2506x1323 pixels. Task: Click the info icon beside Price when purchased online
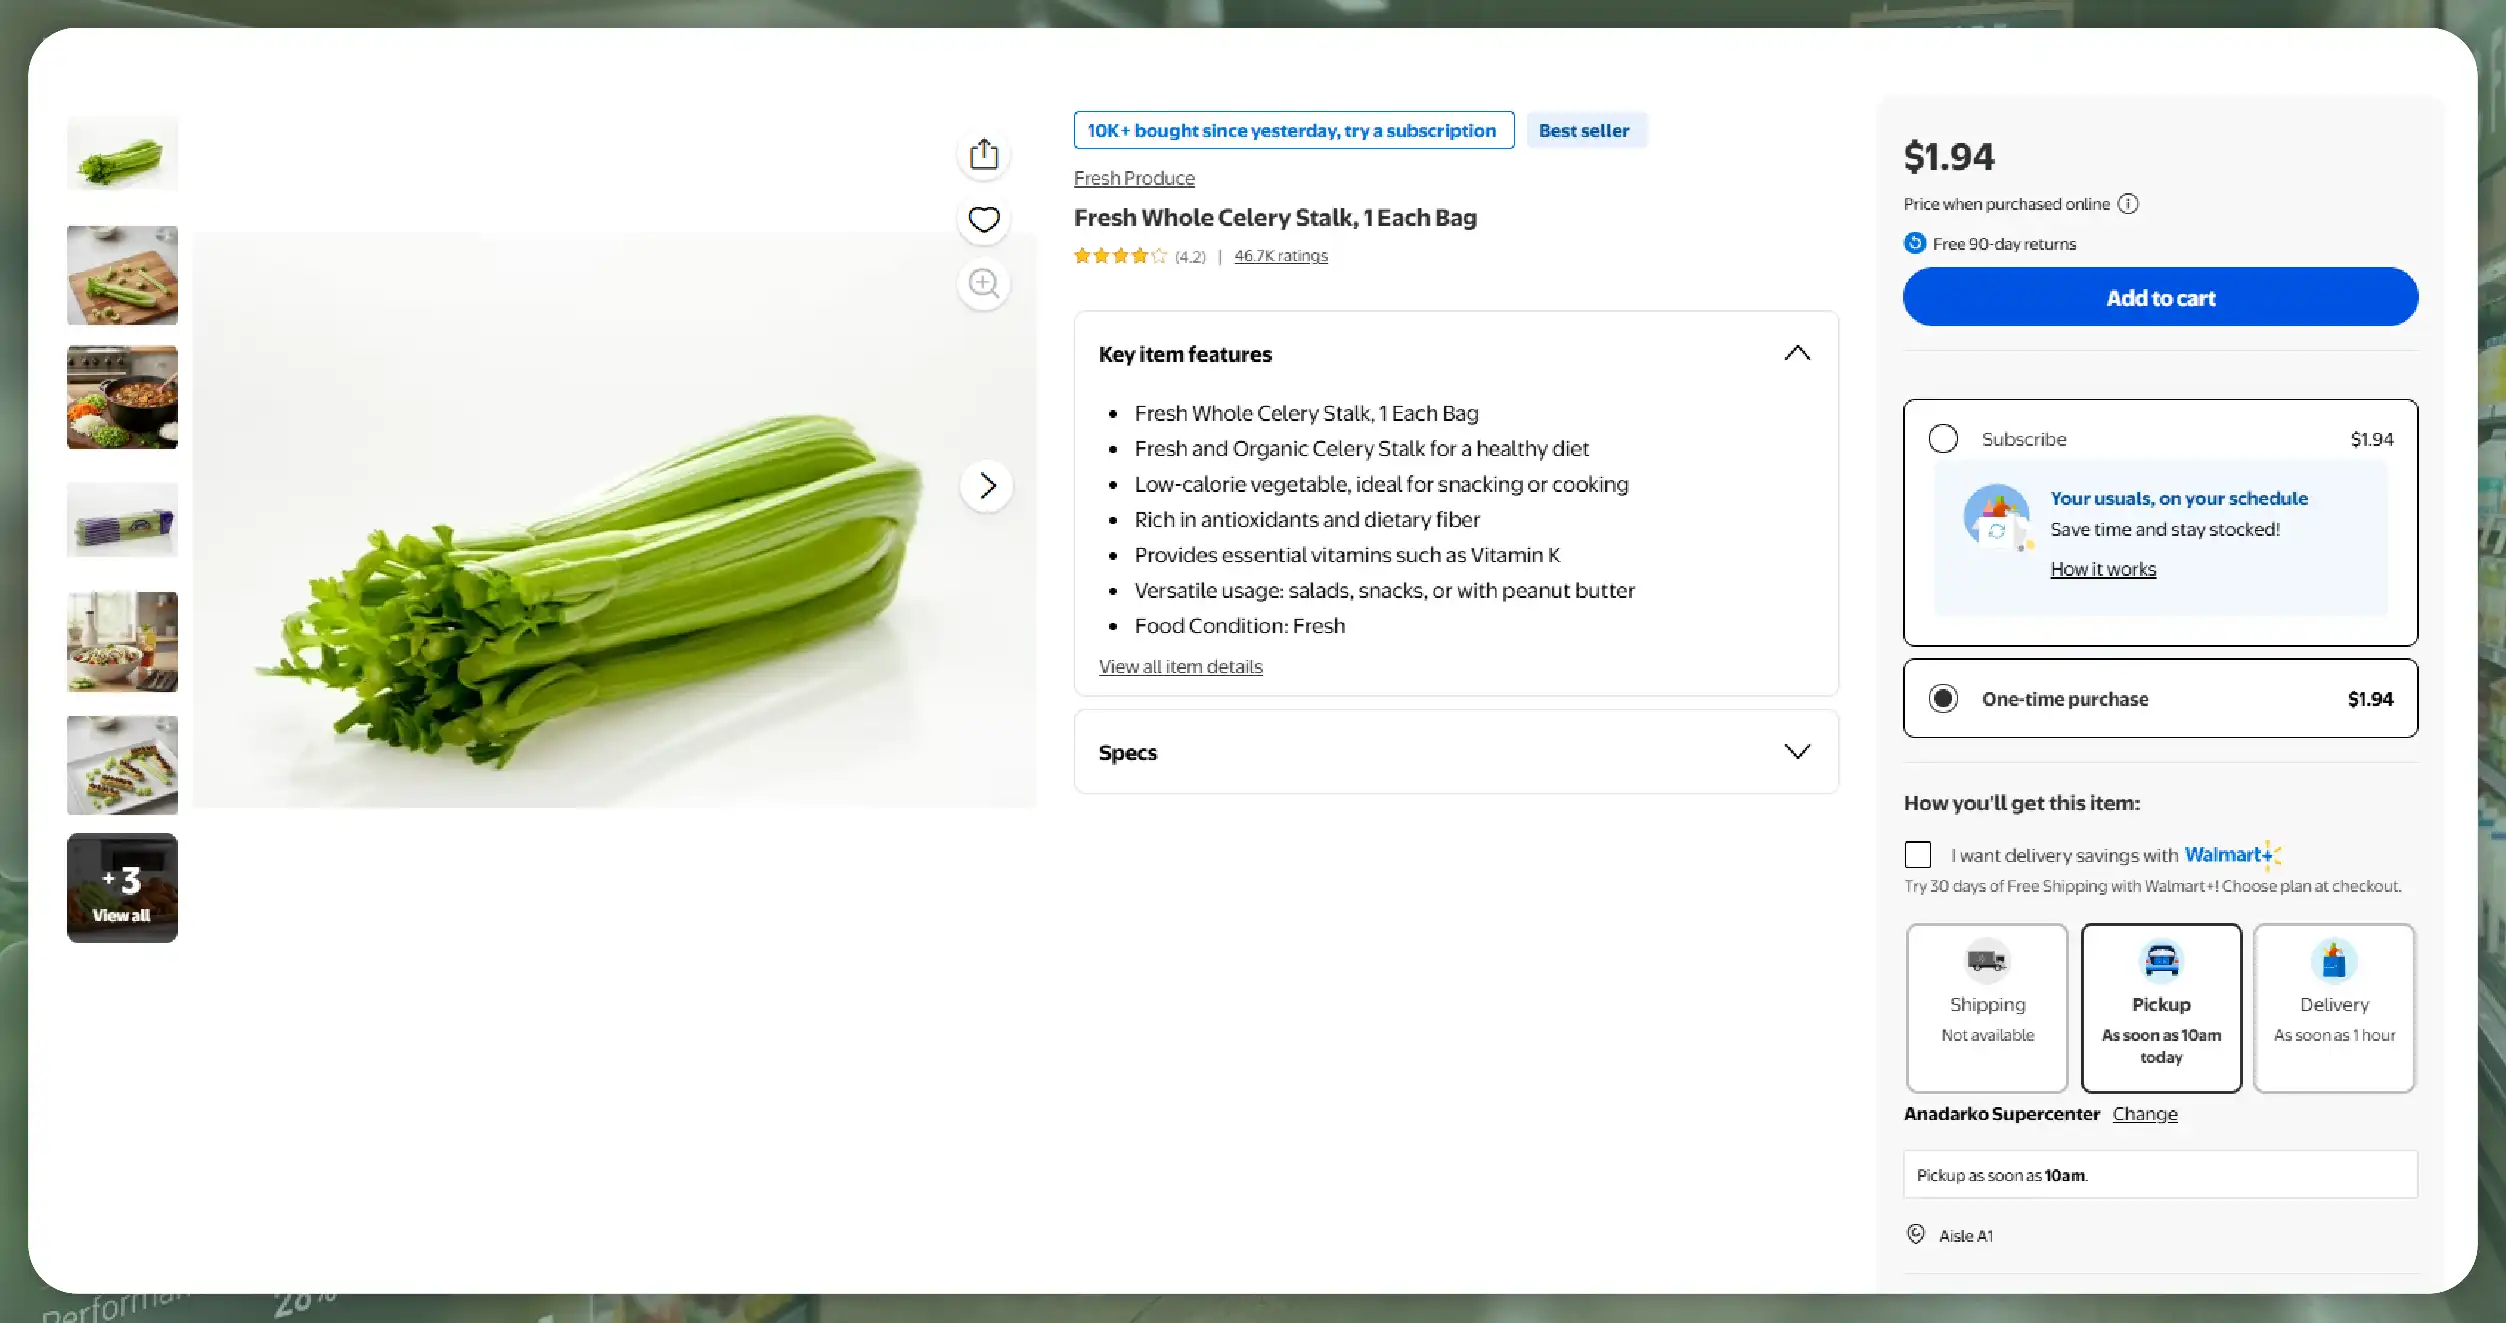[x=2129, y=204]
